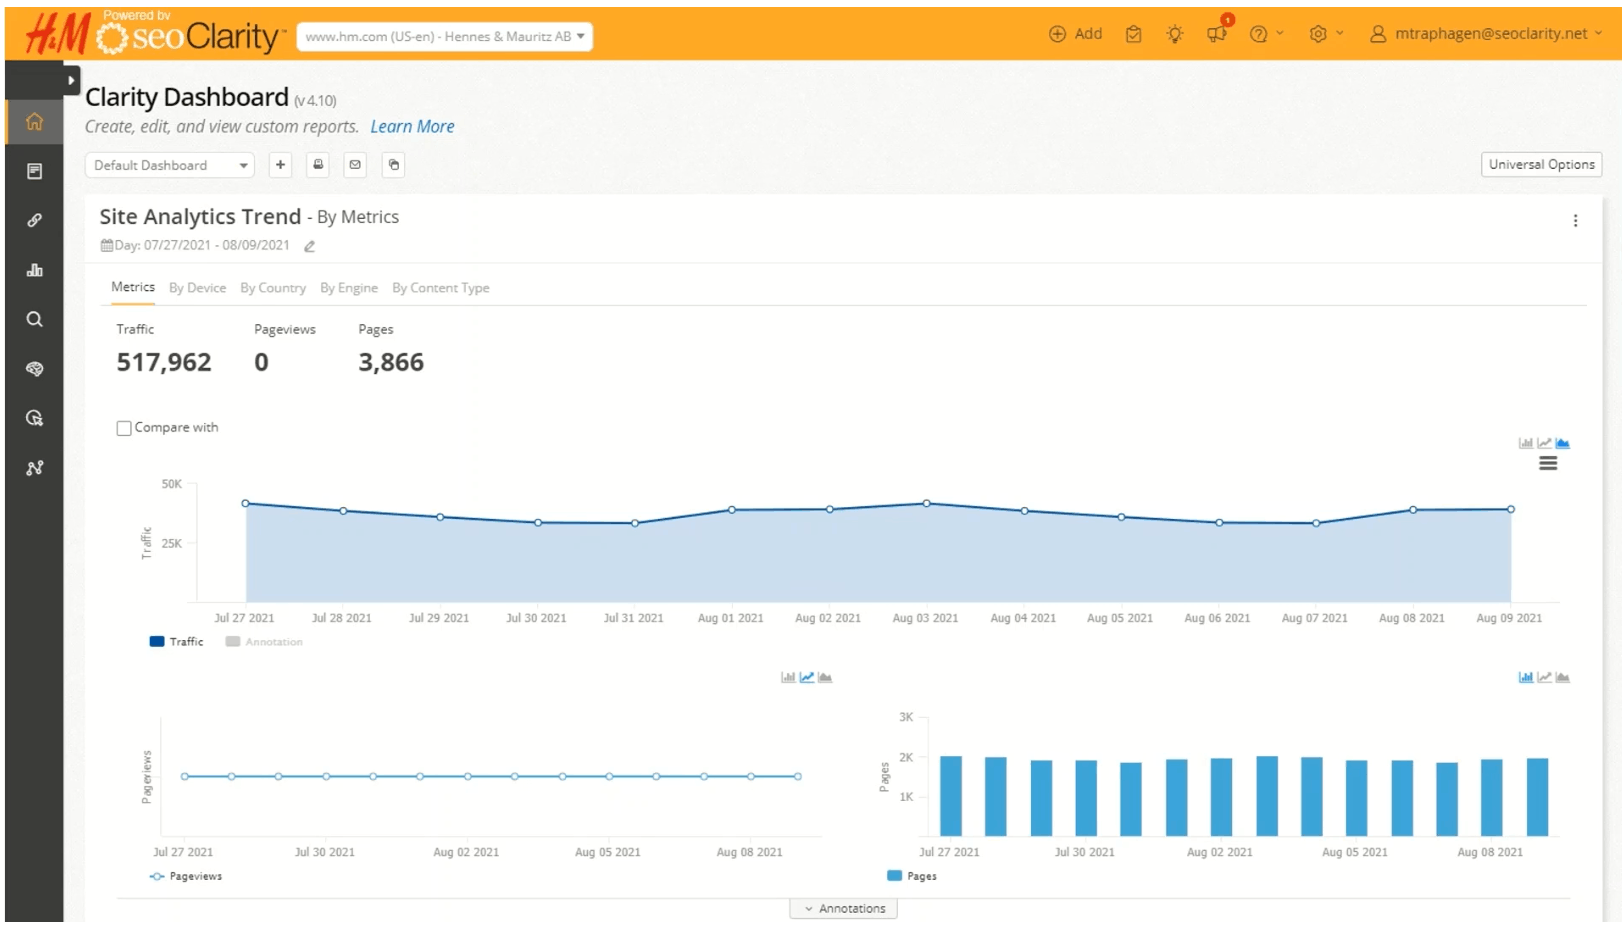This screenshot has height=927, width=1622.
Task: Open the Default Dashboard dropdown
Action: [168, 164]
